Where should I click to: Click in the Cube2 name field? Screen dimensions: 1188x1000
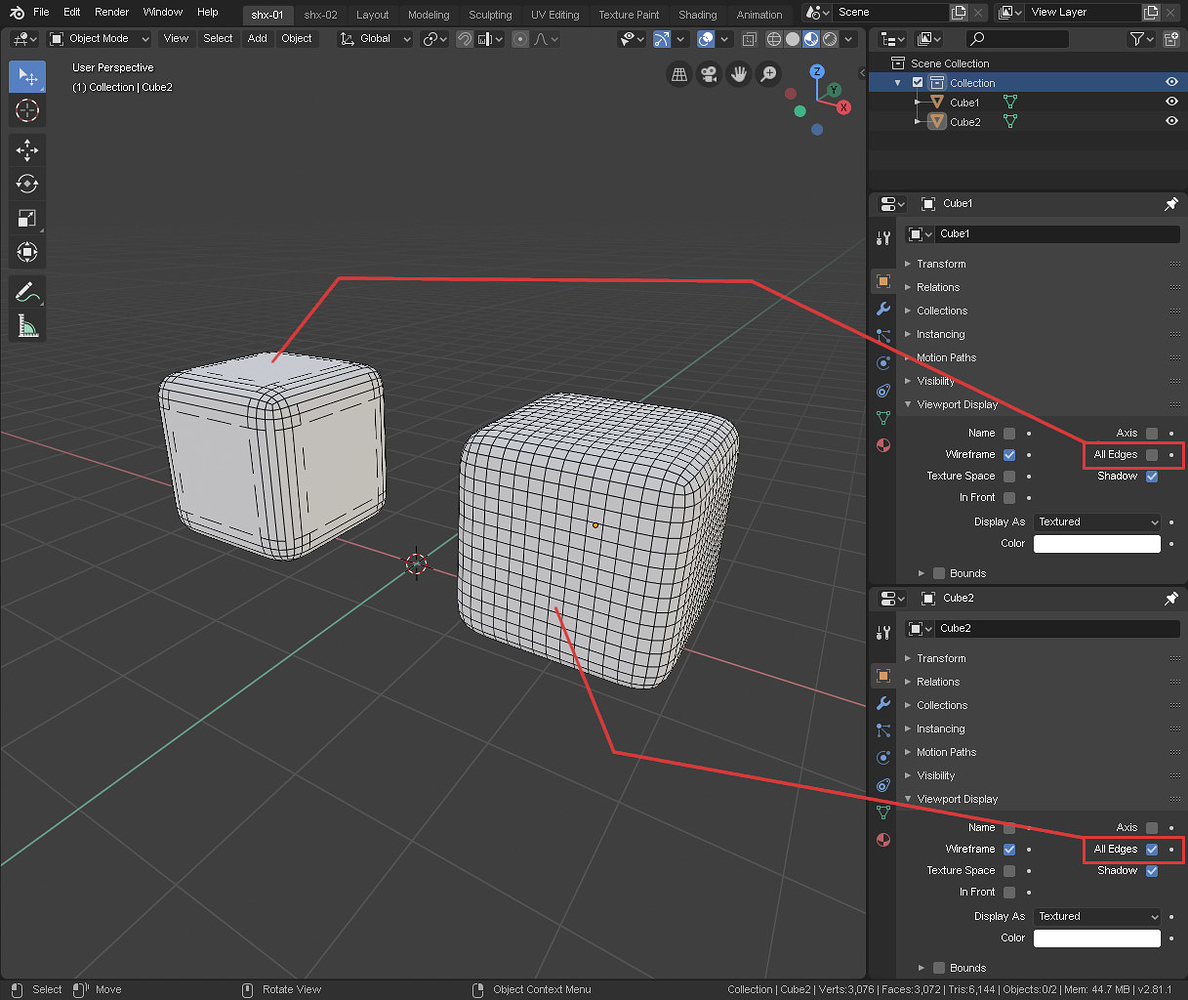point(1055,628)
